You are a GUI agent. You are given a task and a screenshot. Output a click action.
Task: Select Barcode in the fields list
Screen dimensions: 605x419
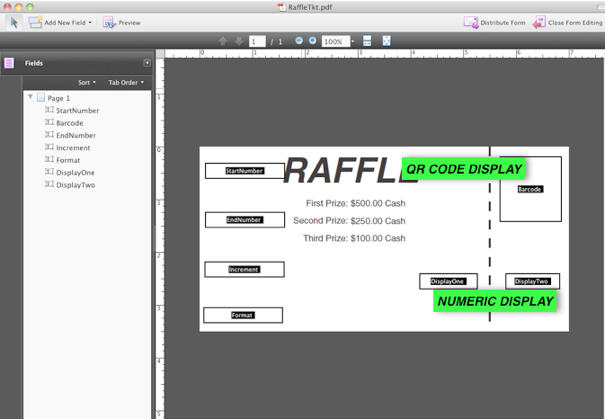[x=64, y=123]
